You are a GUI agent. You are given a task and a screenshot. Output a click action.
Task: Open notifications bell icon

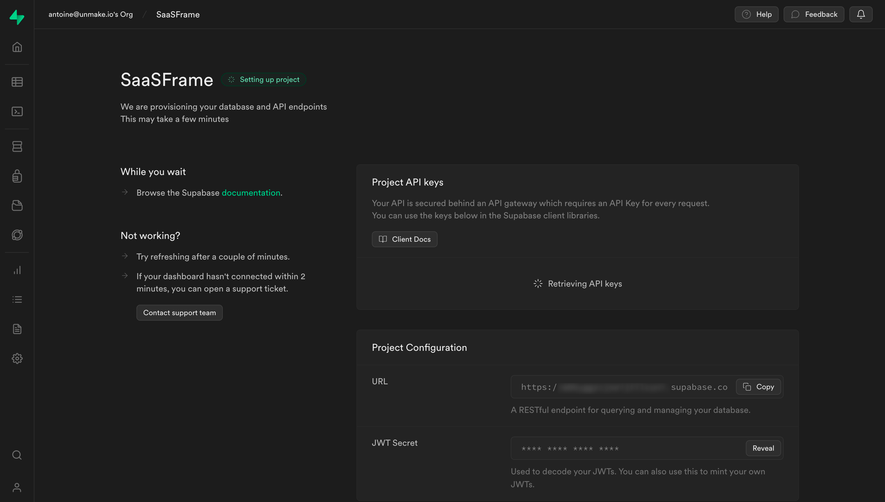point(861,14)
